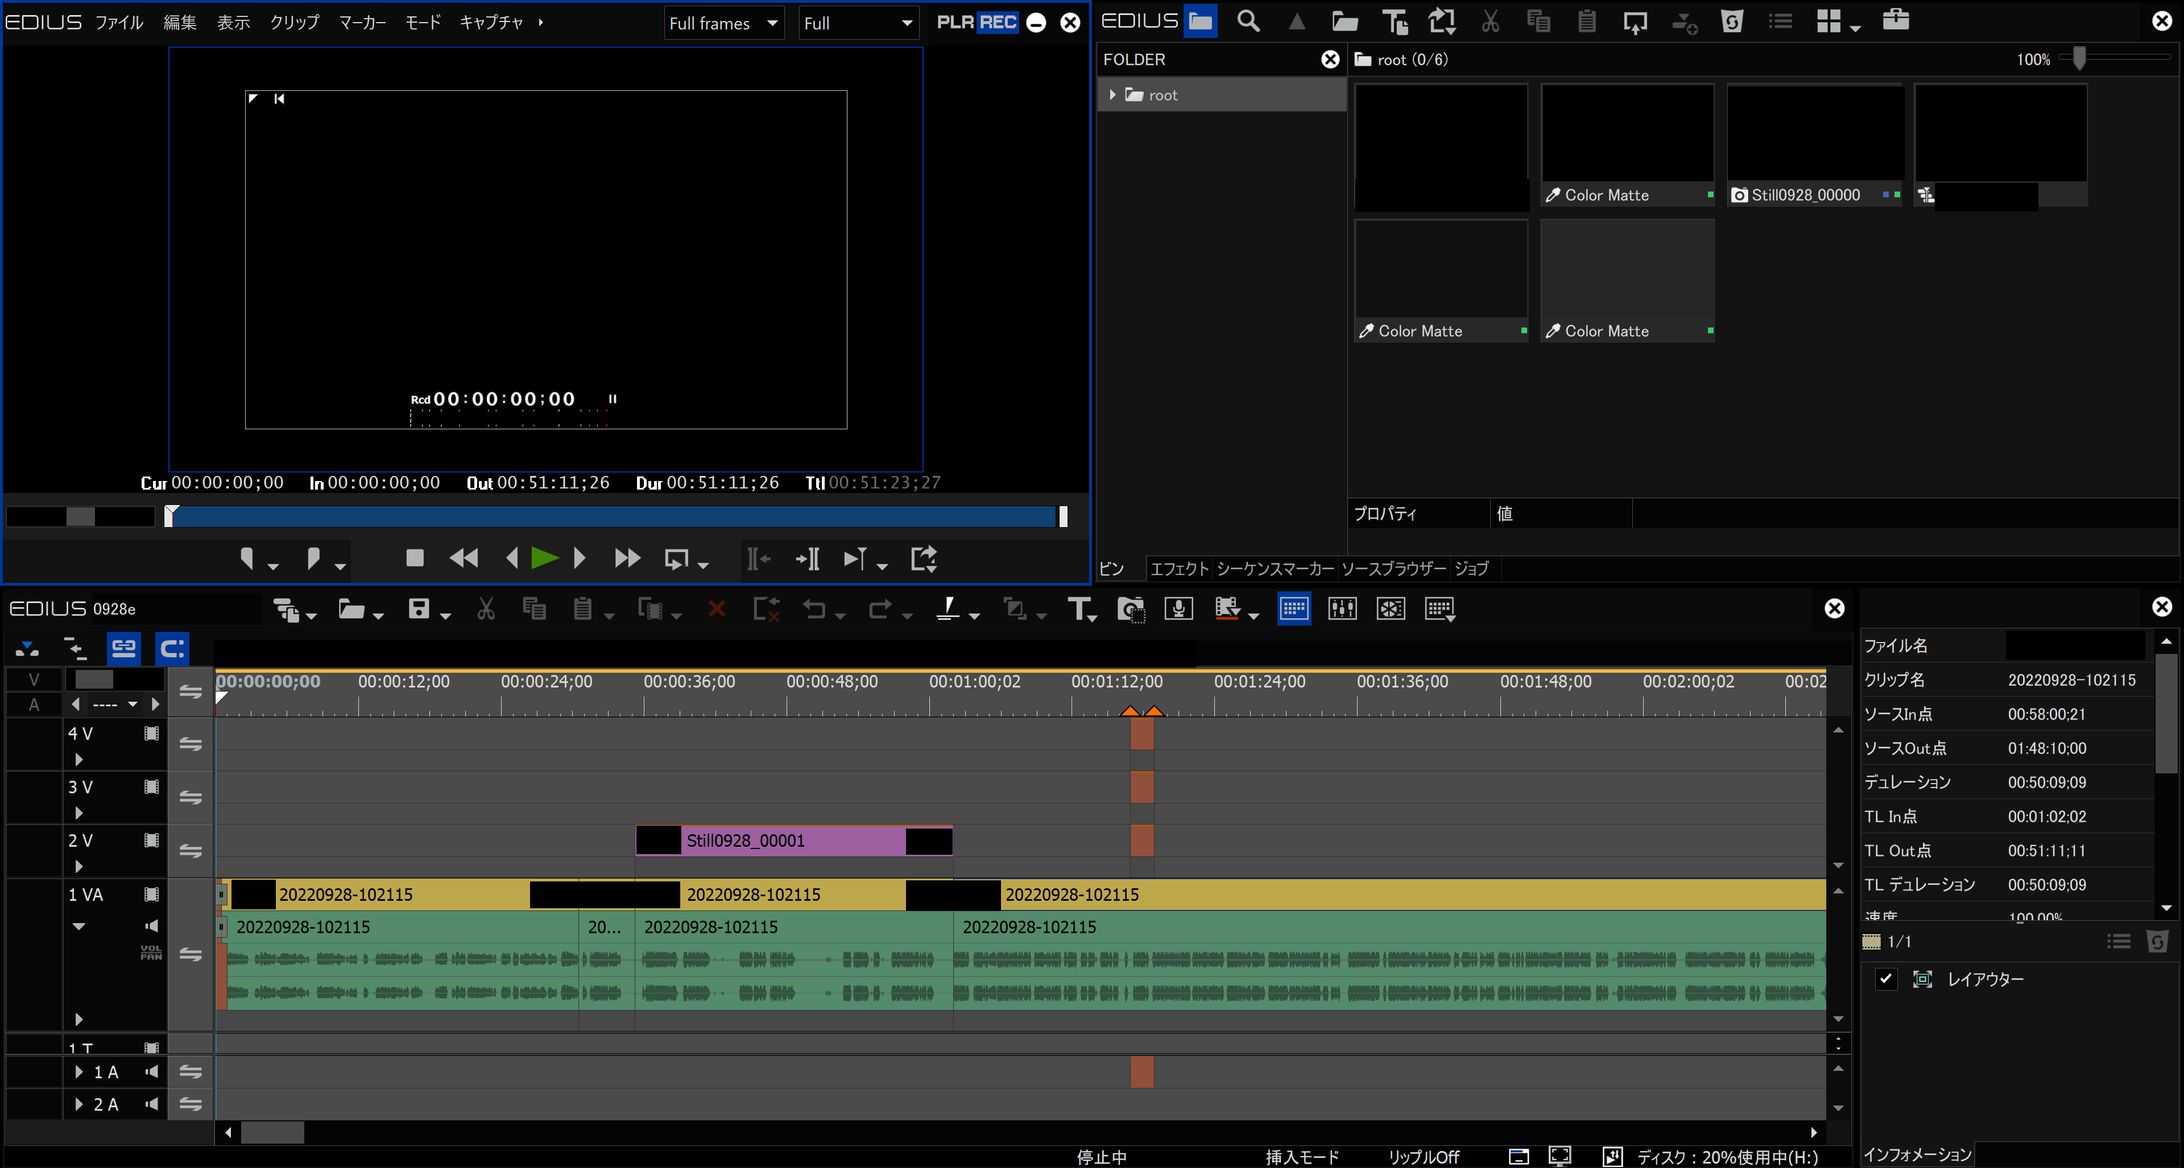Open the ファイル menu
Screen dimensions: 2184x1168
(119, 22)
